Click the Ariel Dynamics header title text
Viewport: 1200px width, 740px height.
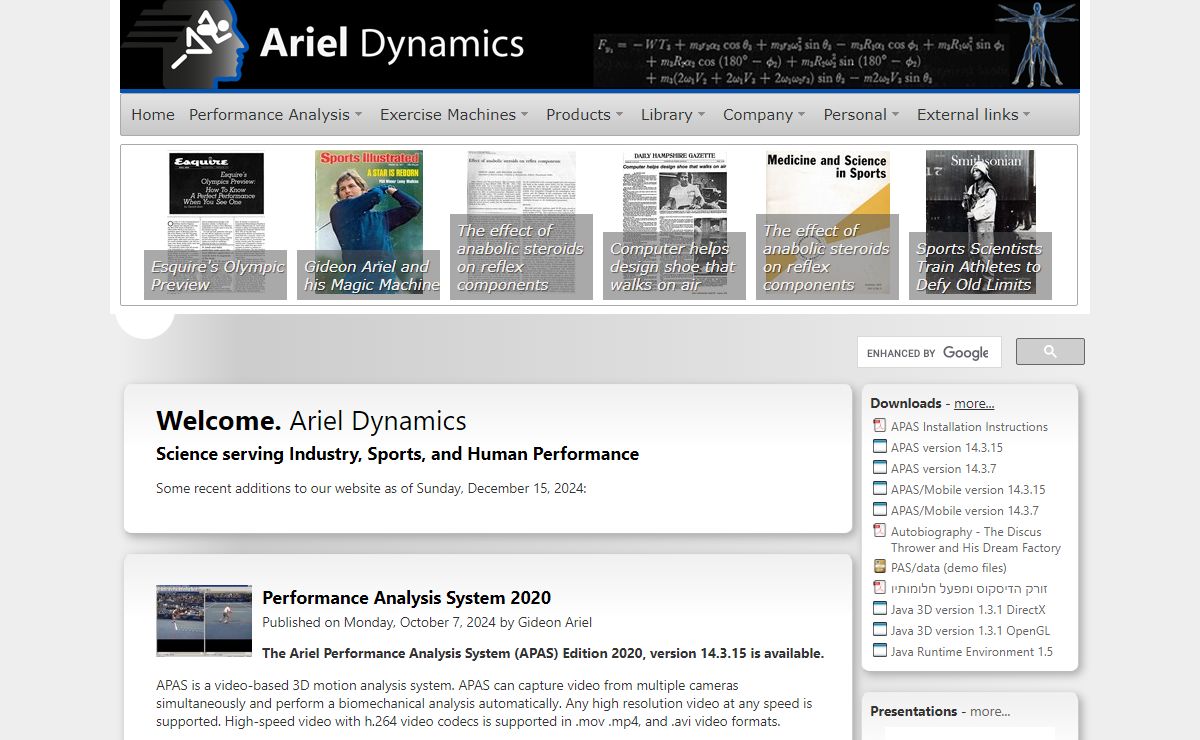click(392, 44)
